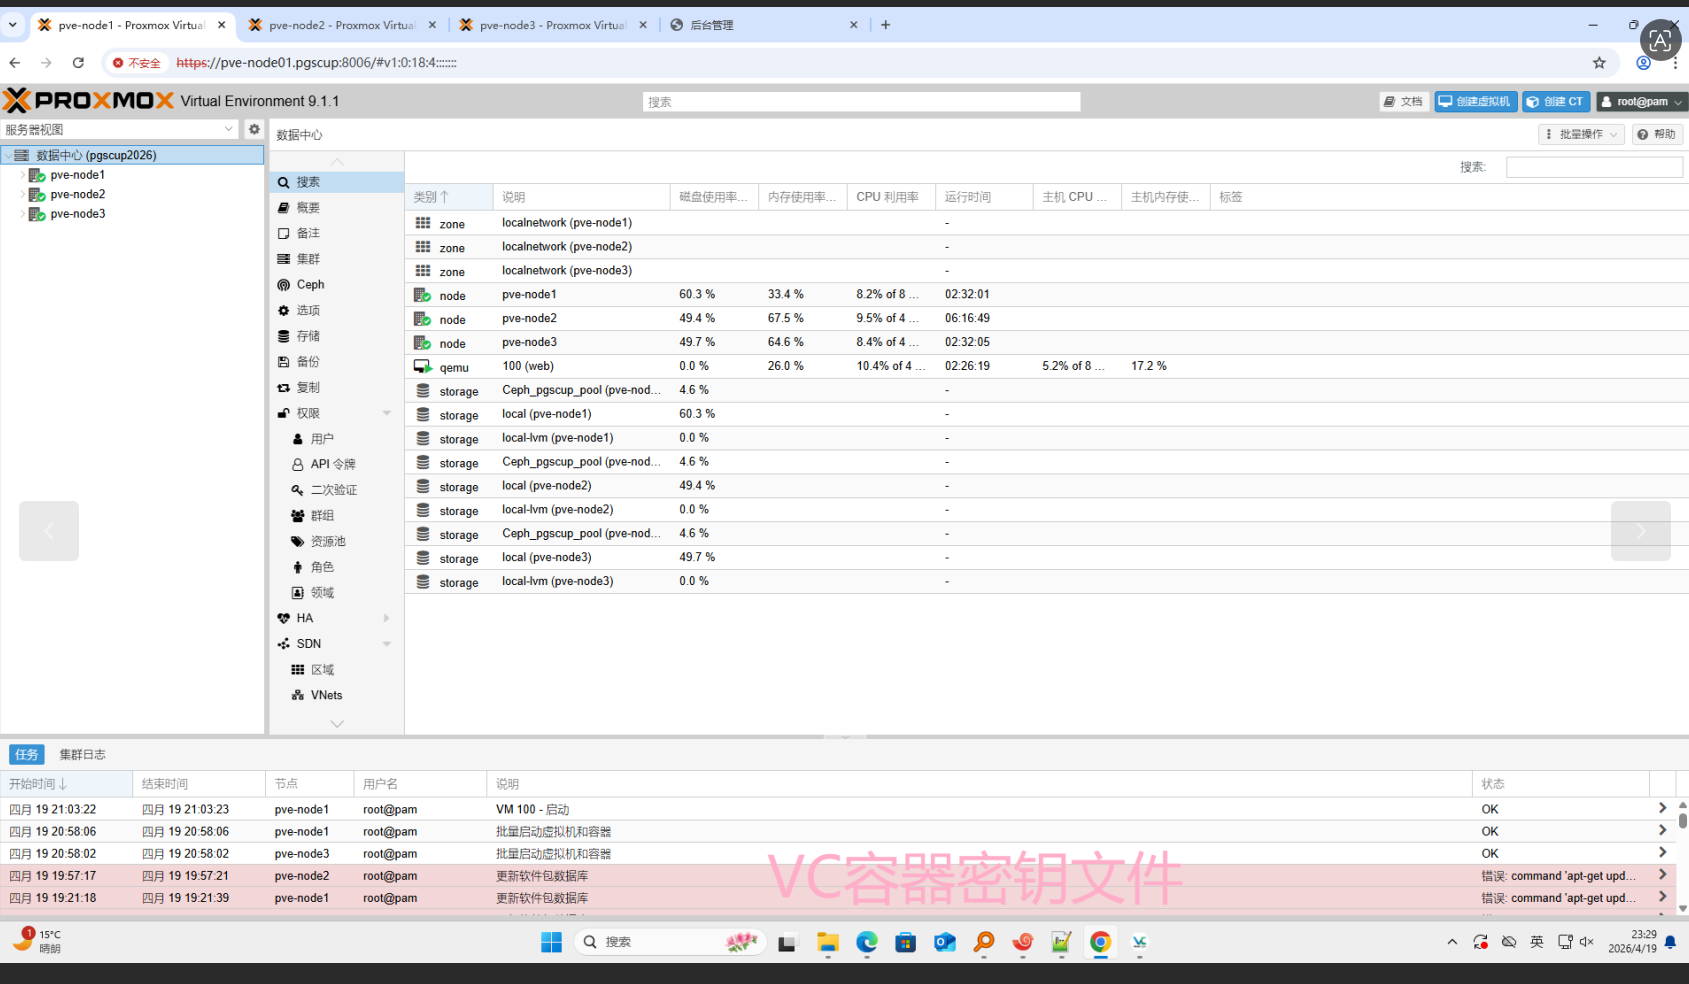This screenshot has height=984, width=1689.
Task: Focus the Proxmox header search box
Action: tap(861, 102)
